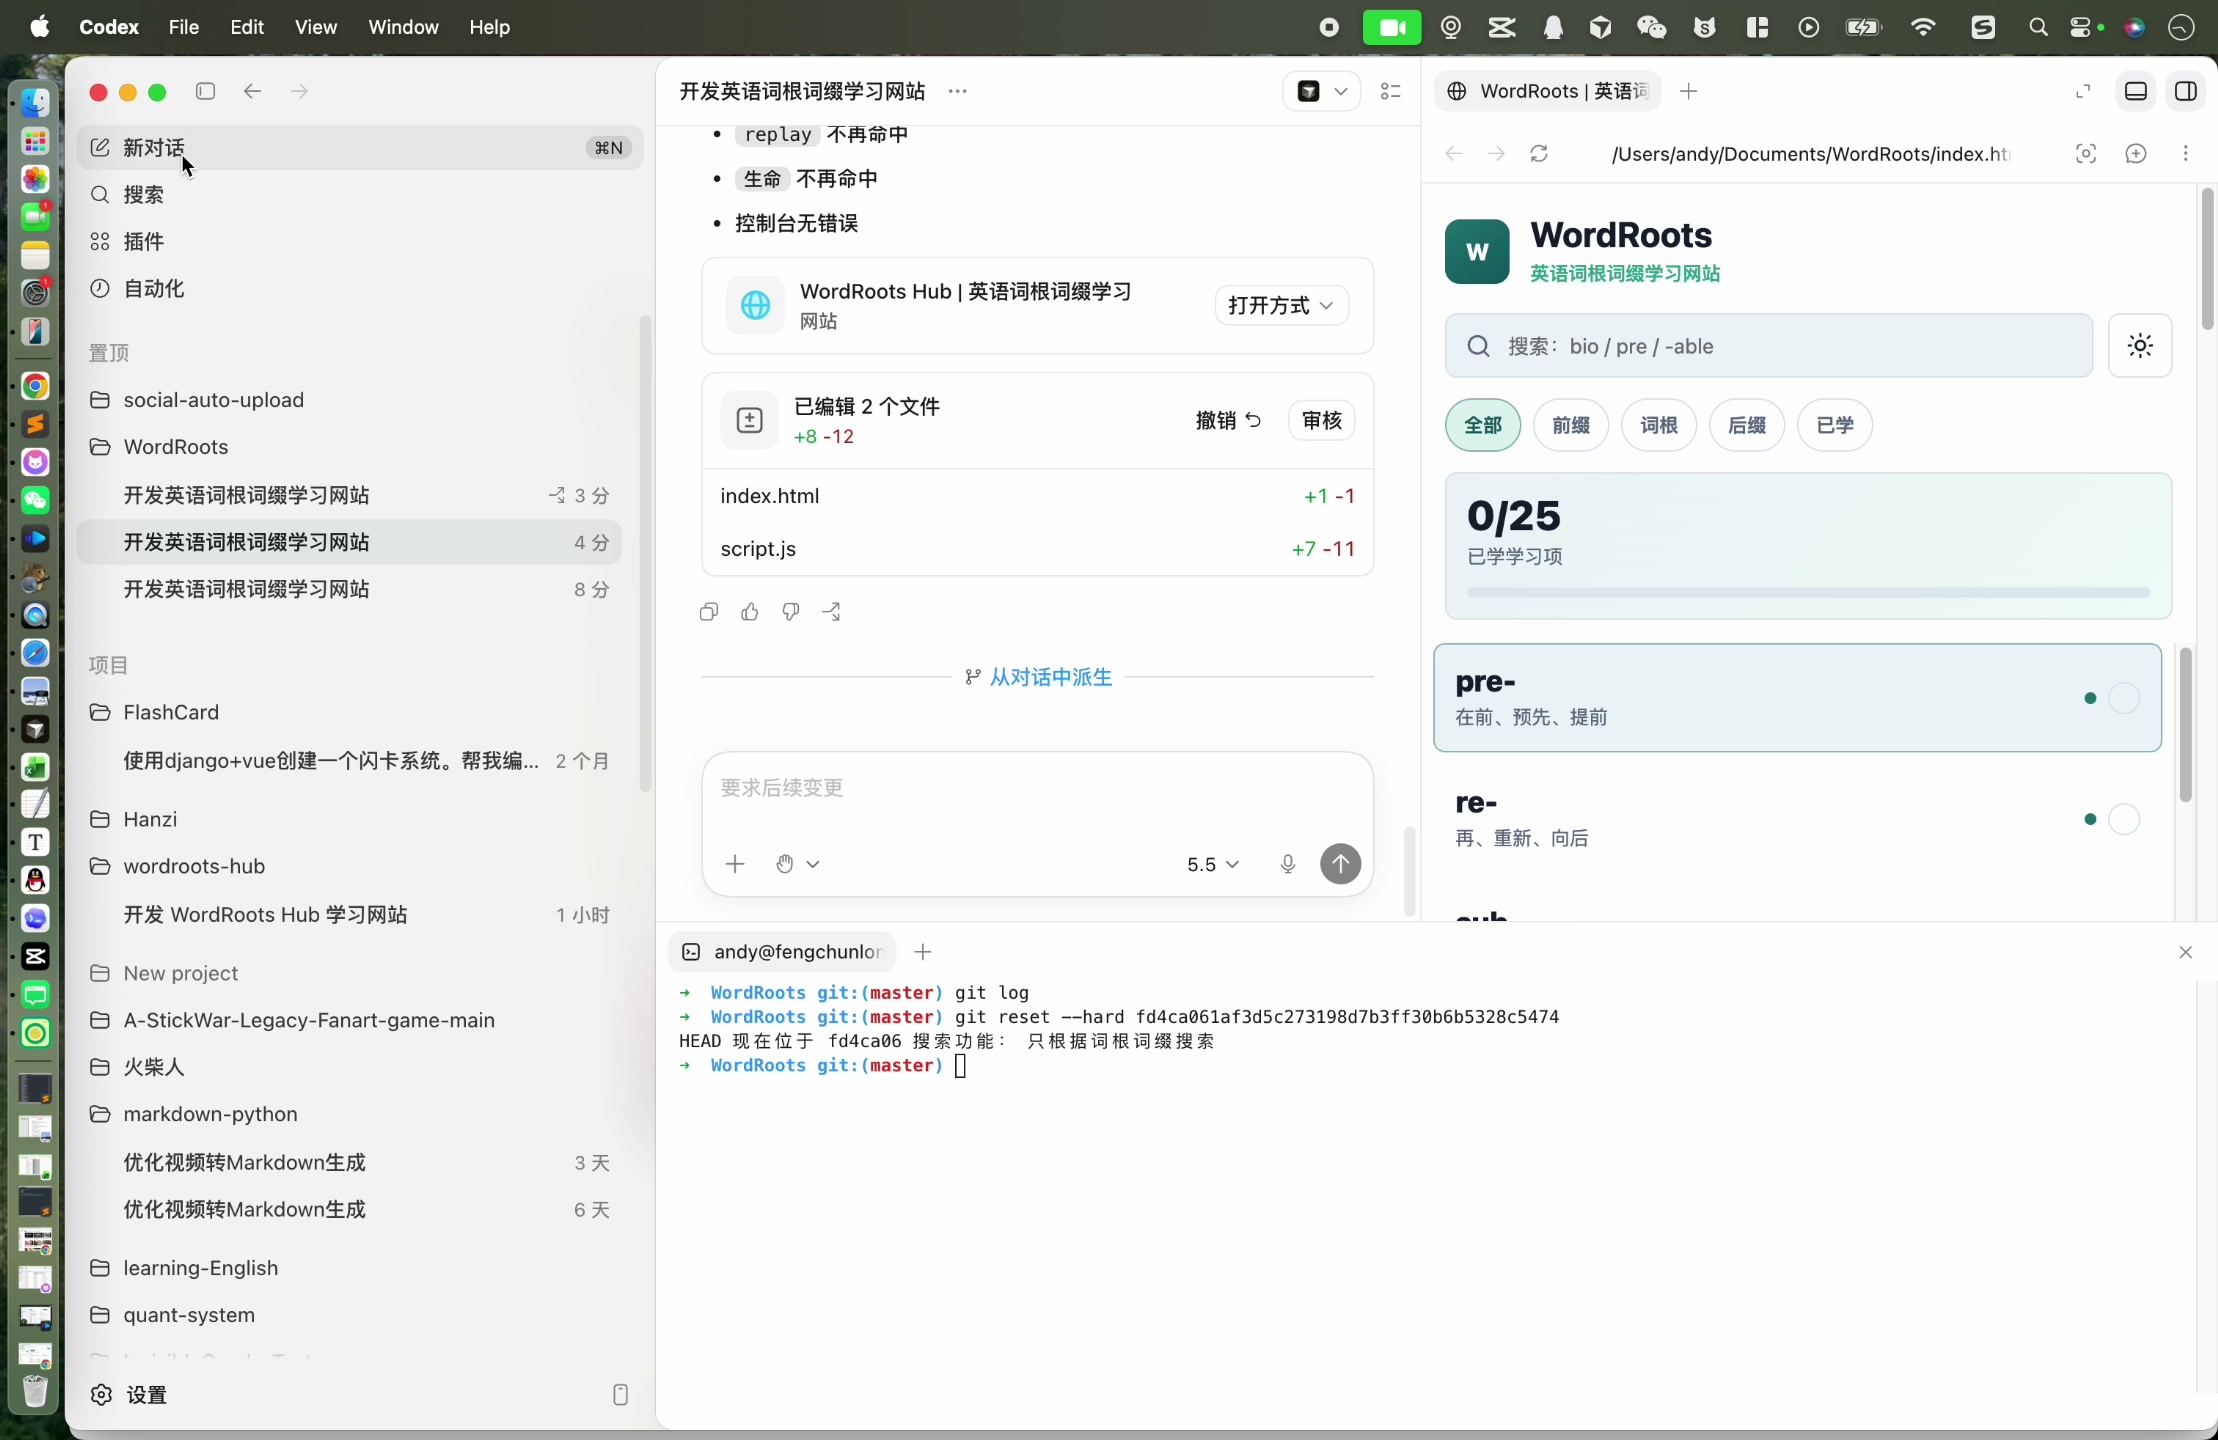This screenshot has width=2218, height=1440.
Task: Focus the WordRoots search field
Action: click(x=1768, y=346)
